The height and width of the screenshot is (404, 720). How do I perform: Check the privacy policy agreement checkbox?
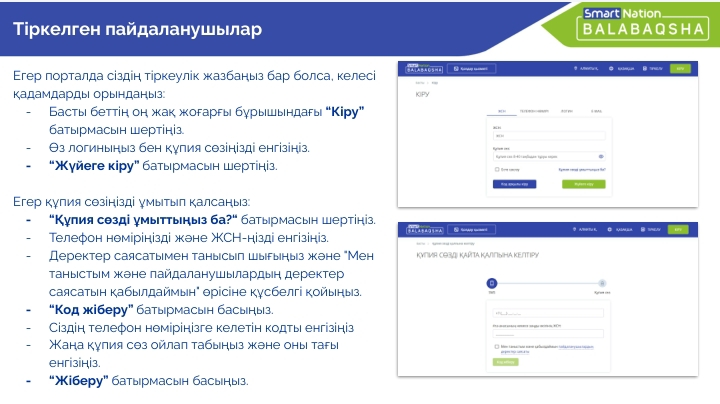point(497,347)
